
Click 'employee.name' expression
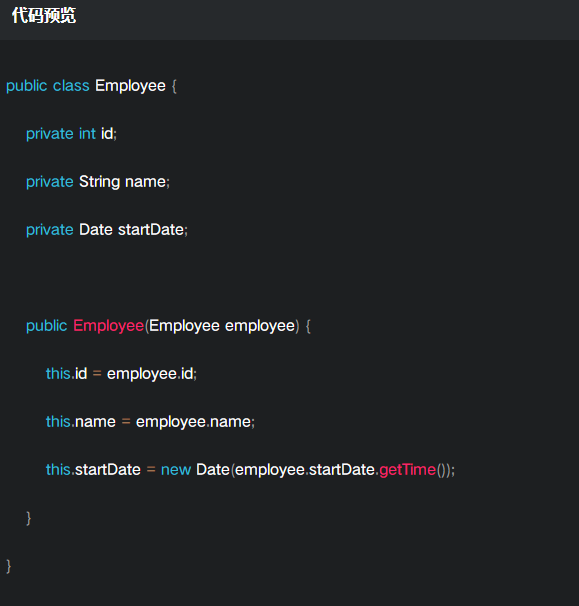pos(193,422)
